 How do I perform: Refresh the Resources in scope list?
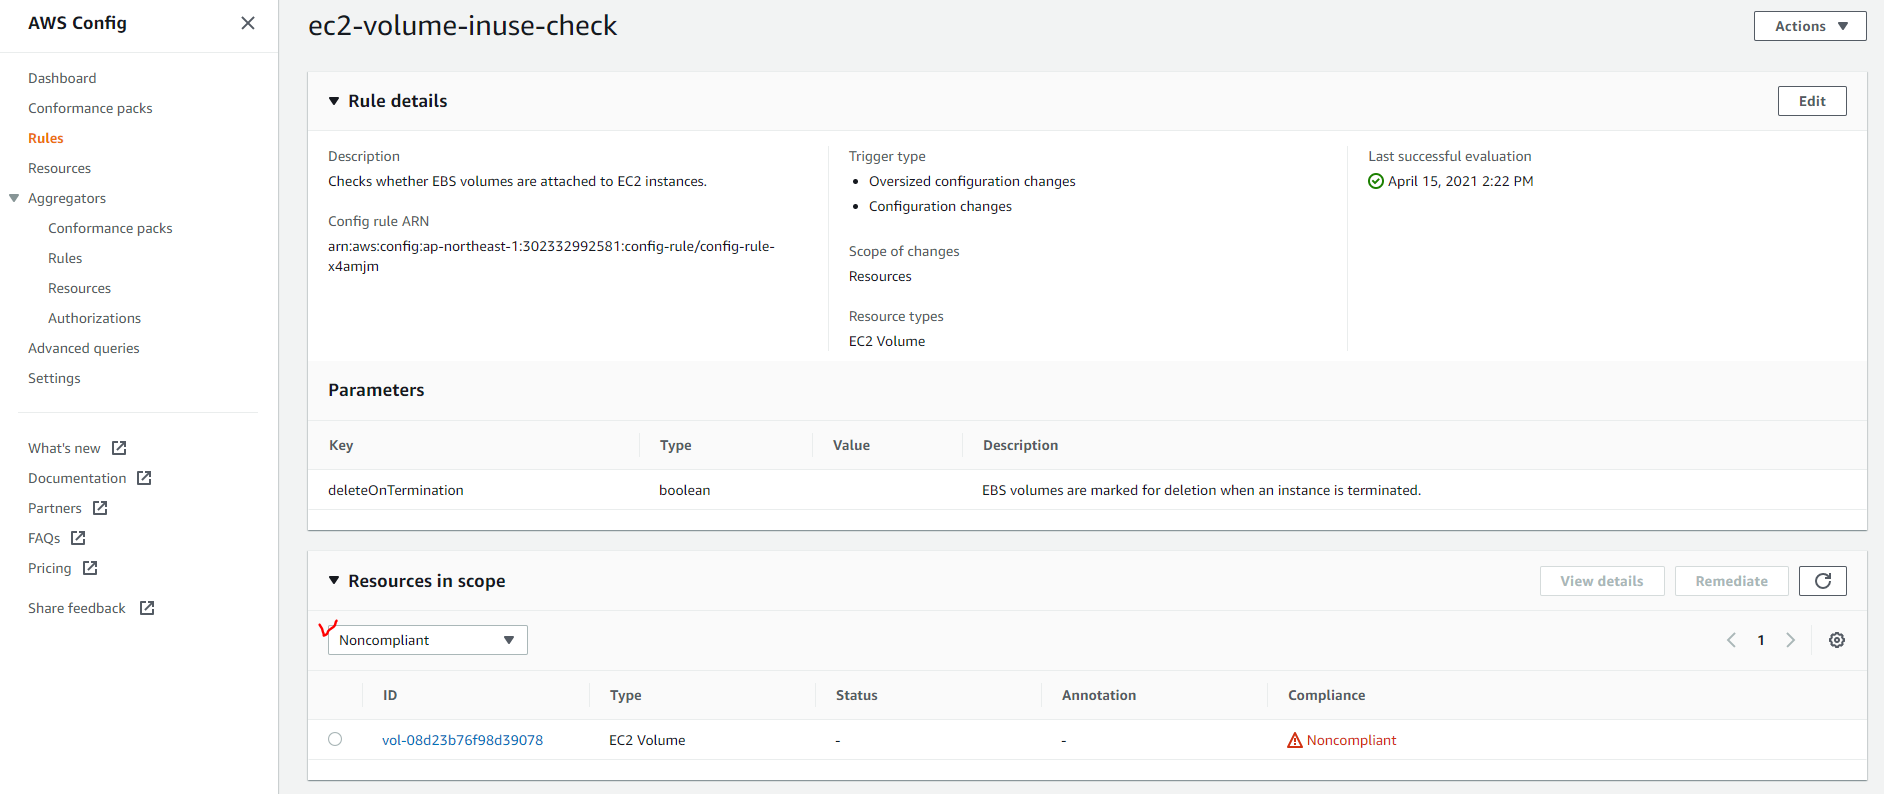pyautogui.click(x=1822, y=581)
